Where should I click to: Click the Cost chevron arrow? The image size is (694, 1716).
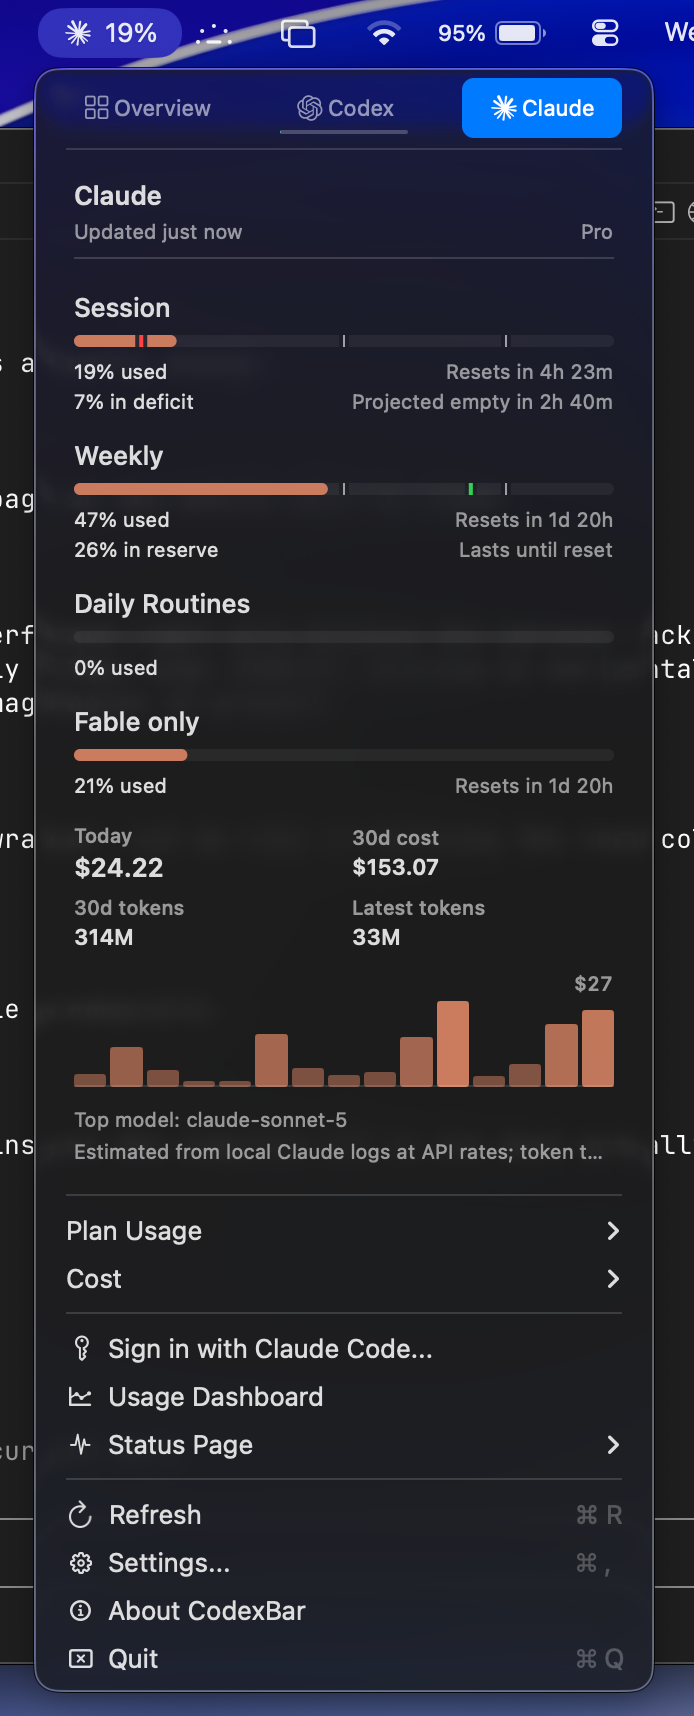tap(613, 1279)
